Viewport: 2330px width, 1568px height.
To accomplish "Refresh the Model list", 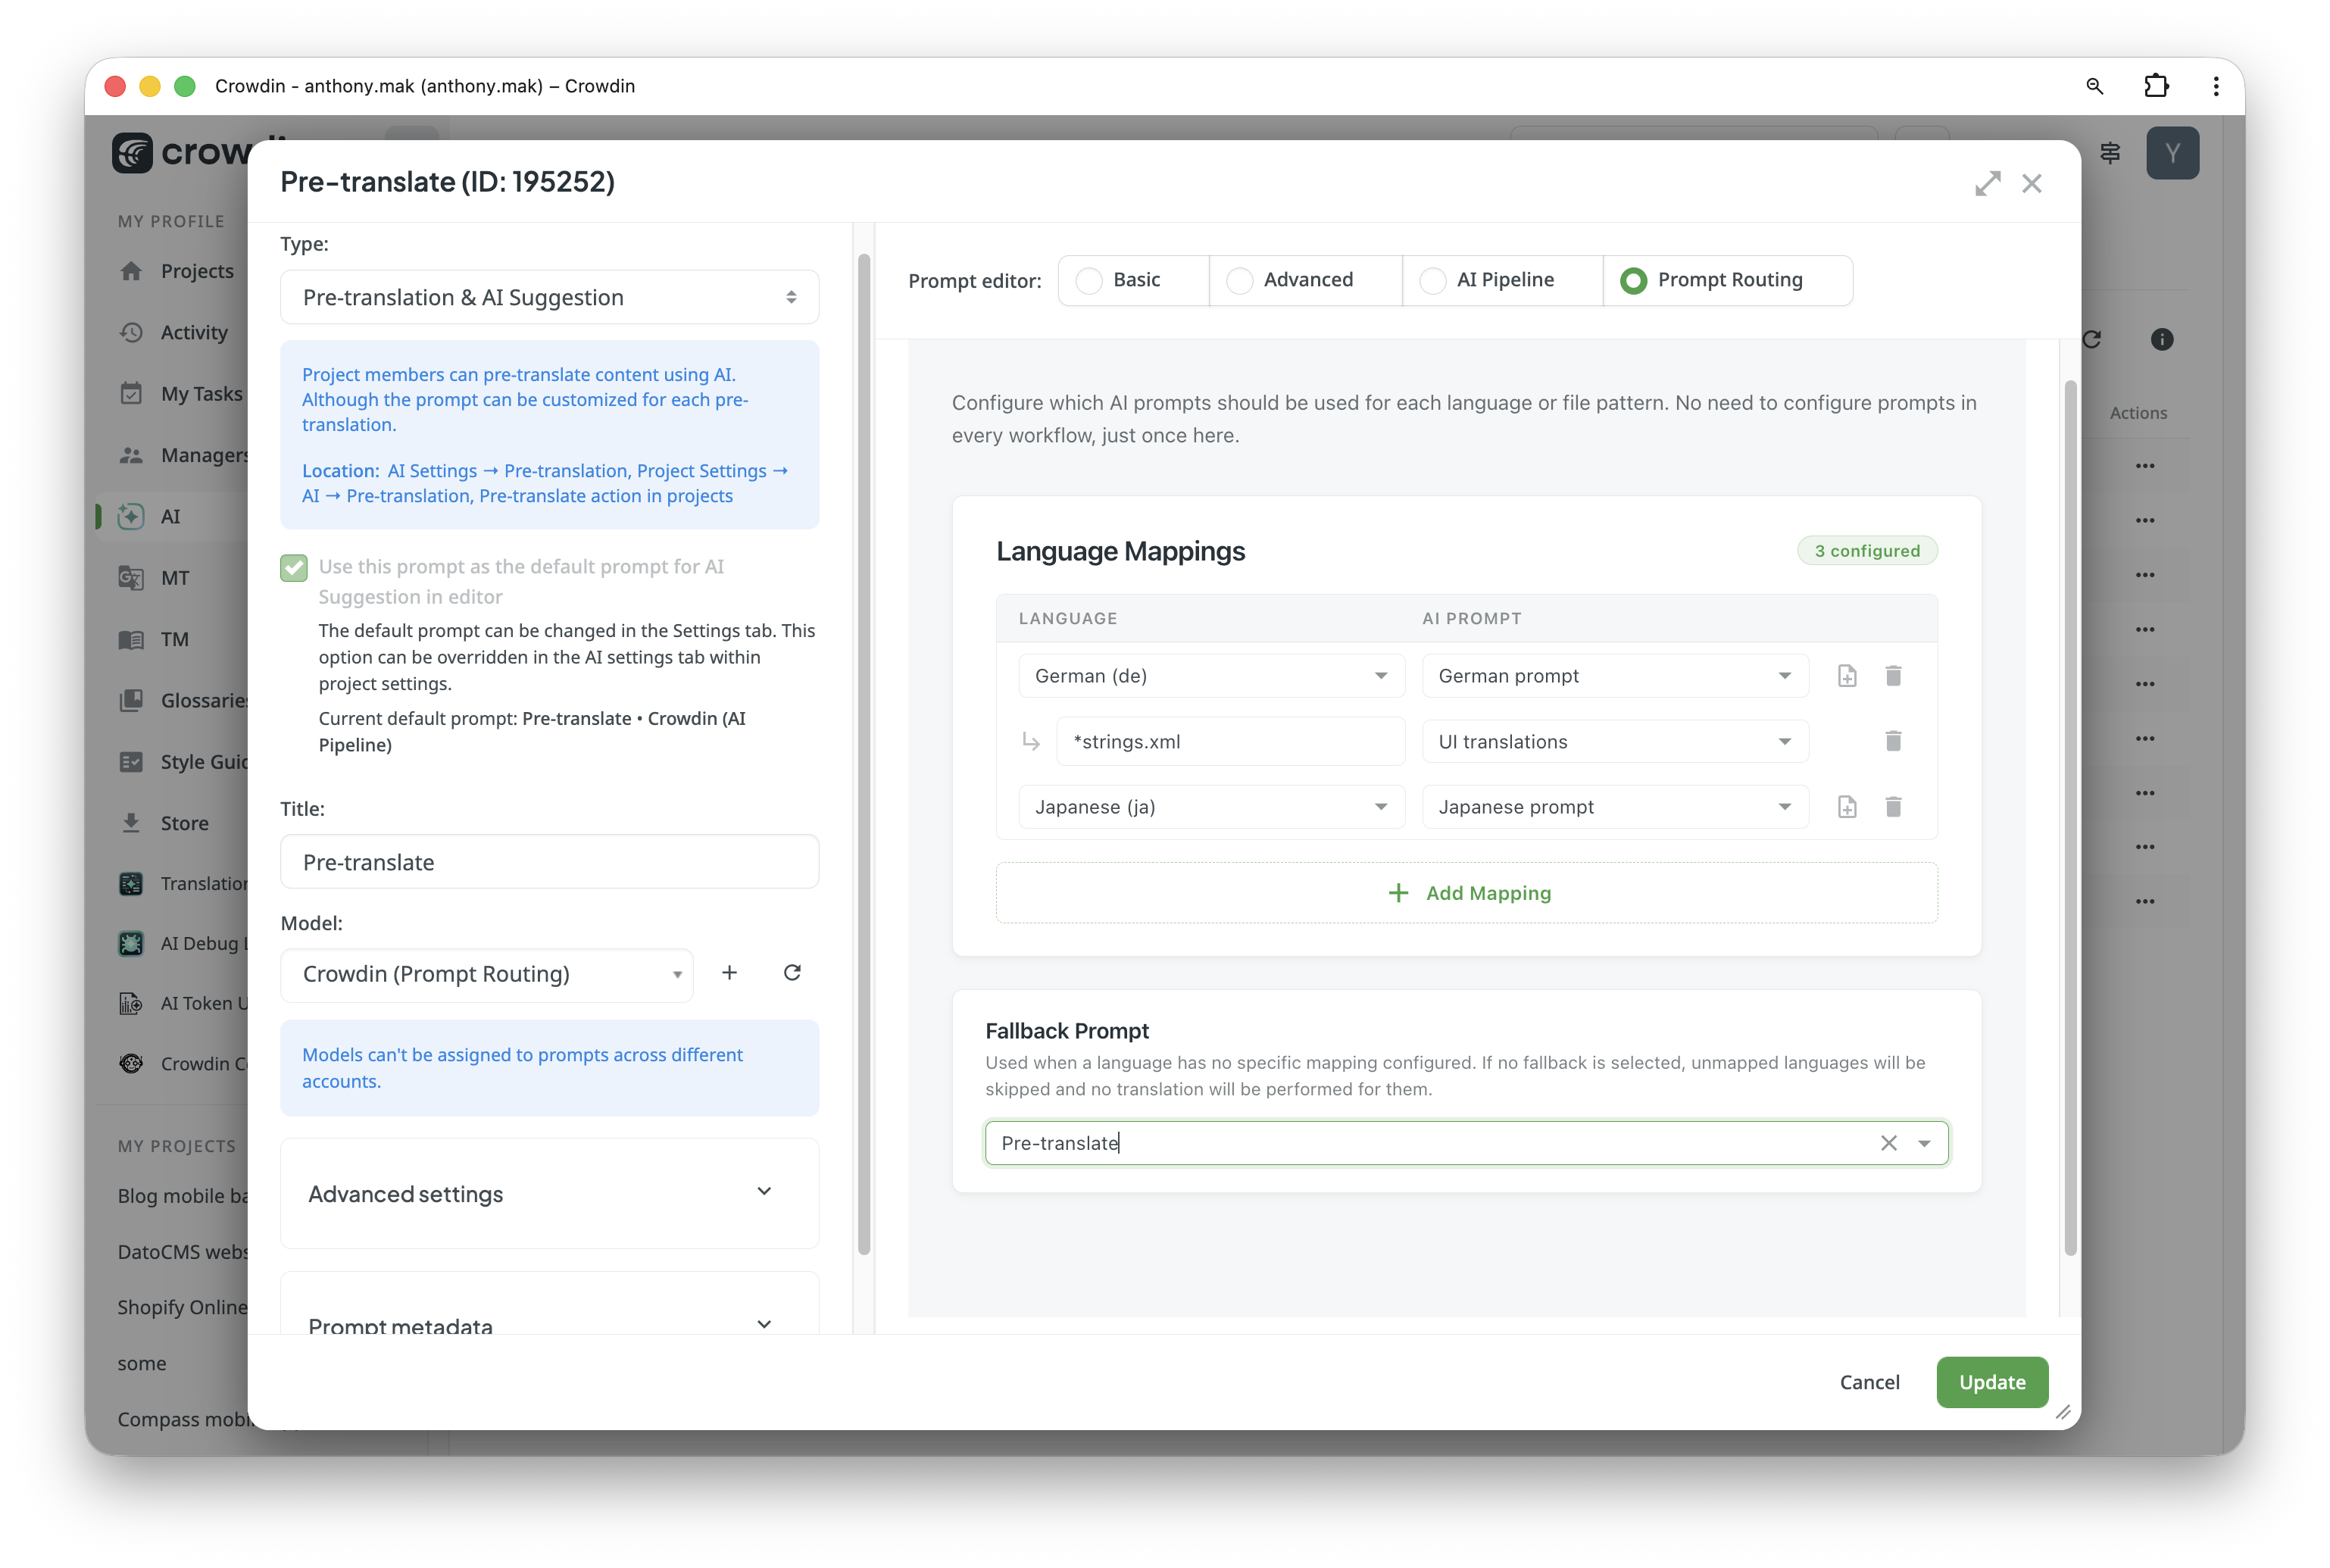I will (x=792, y=973).
